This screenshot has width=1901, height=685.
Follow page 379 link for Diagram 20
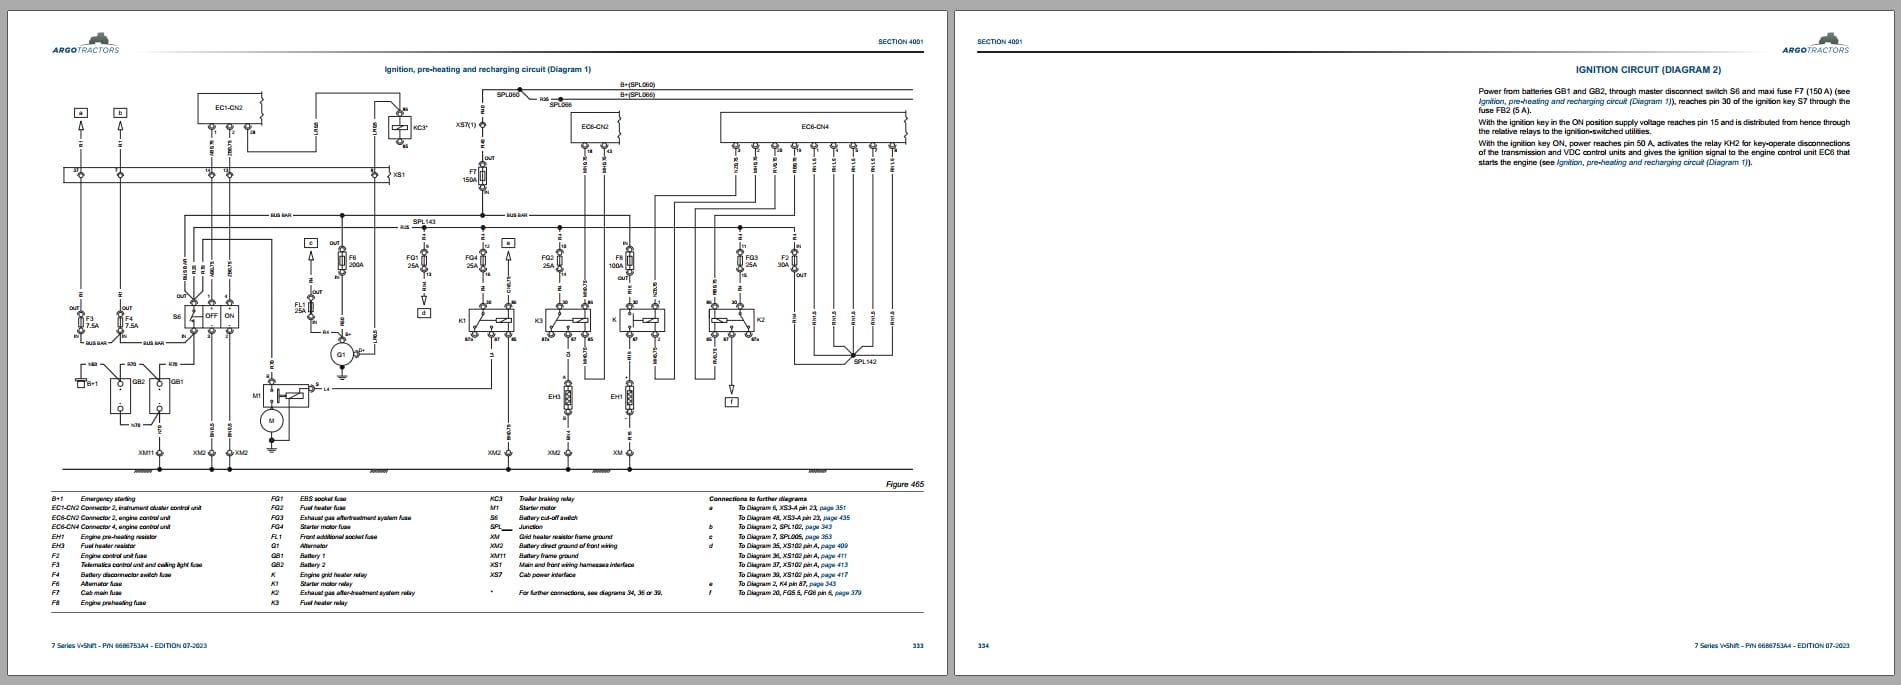[848, 593]
